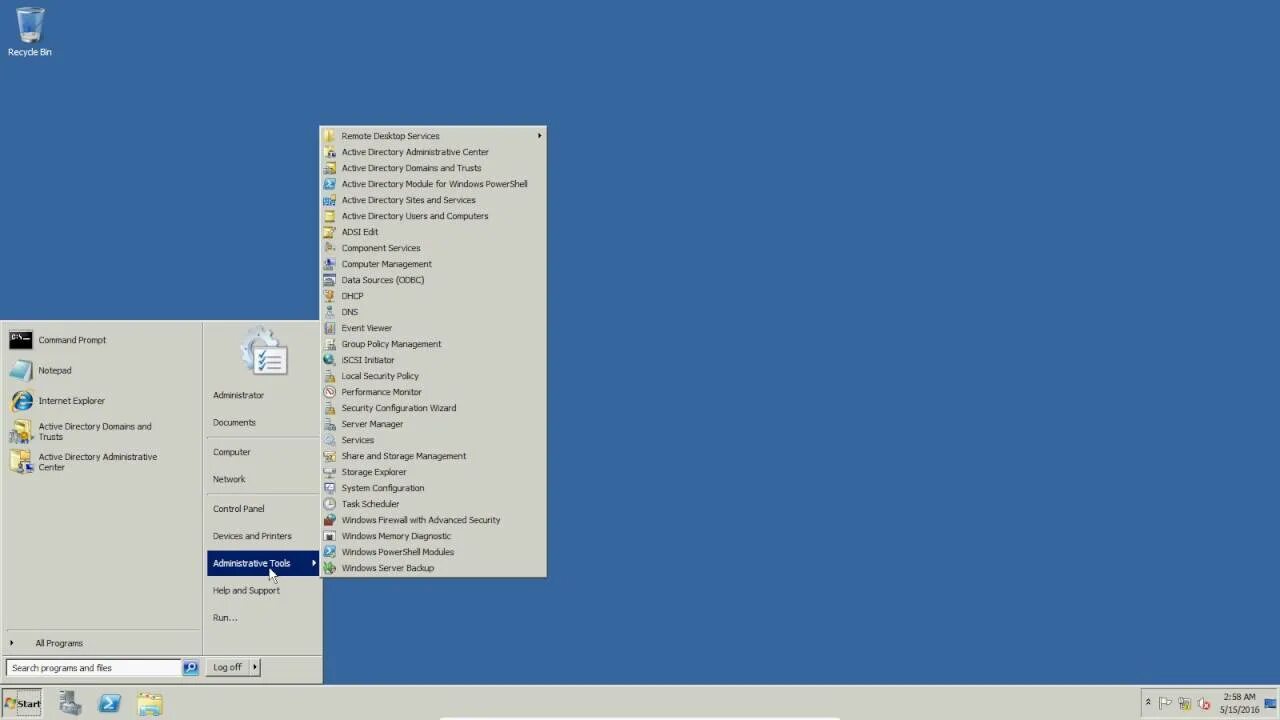Click the volume speaker tray icon

(1203, 703)
